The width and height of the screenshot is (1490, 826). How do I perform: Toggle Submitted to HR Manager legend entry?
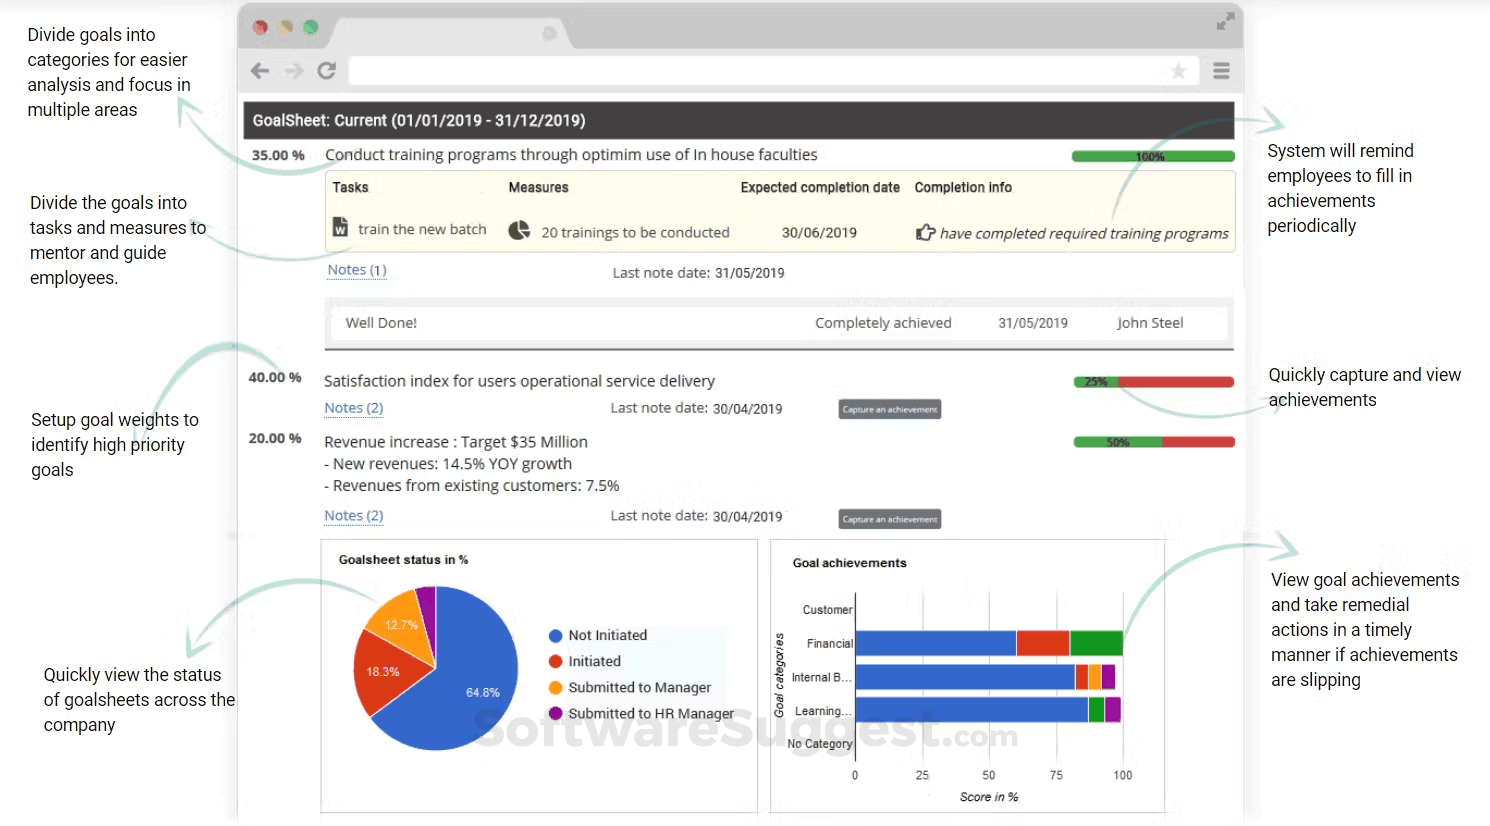coord(641,713)
